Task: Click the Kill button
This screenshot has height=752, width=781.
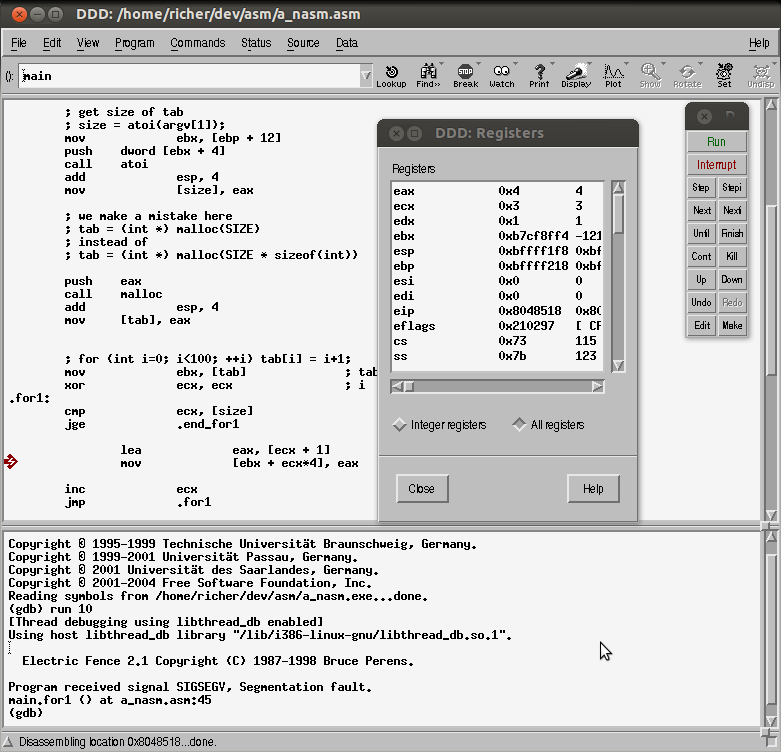Action: tap(732, 256)
